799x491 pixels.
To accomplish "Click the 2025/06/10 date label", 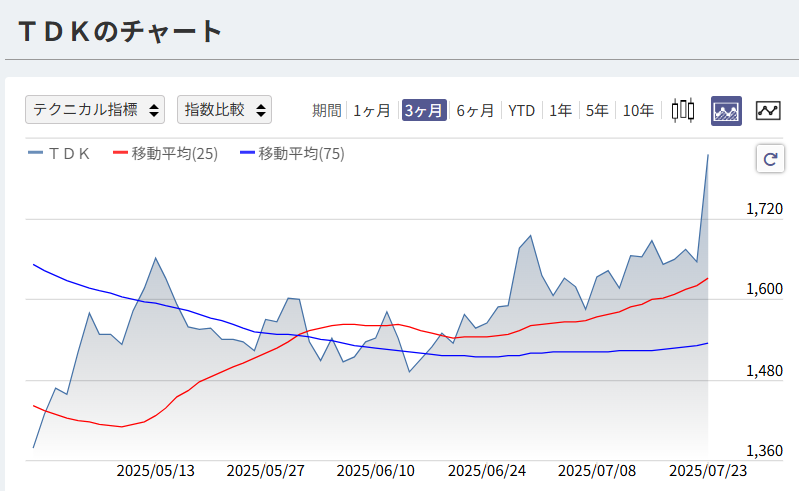I will click(x=376, y=471).
